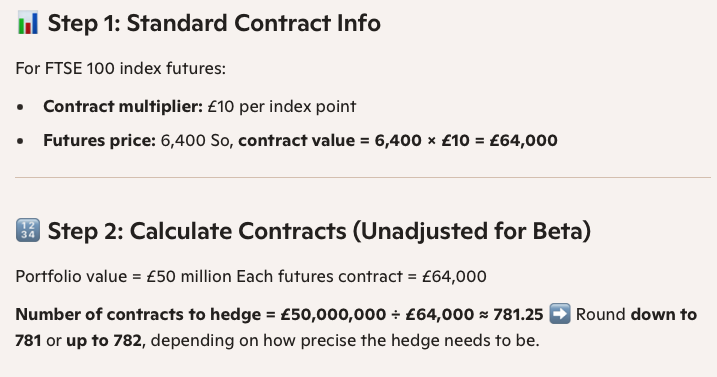Click the right arrow emoji after 781.25
This screenshot has width=717, height=377.
pyautogui.click(x=559, y=314)
